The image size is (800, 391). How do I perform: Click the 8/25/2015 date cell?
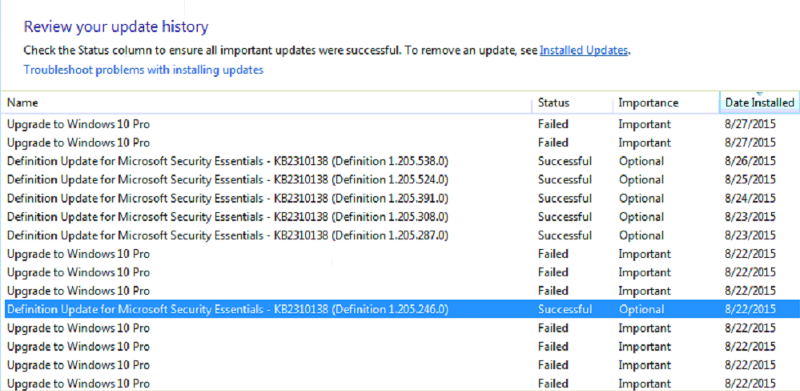[750, 180]
